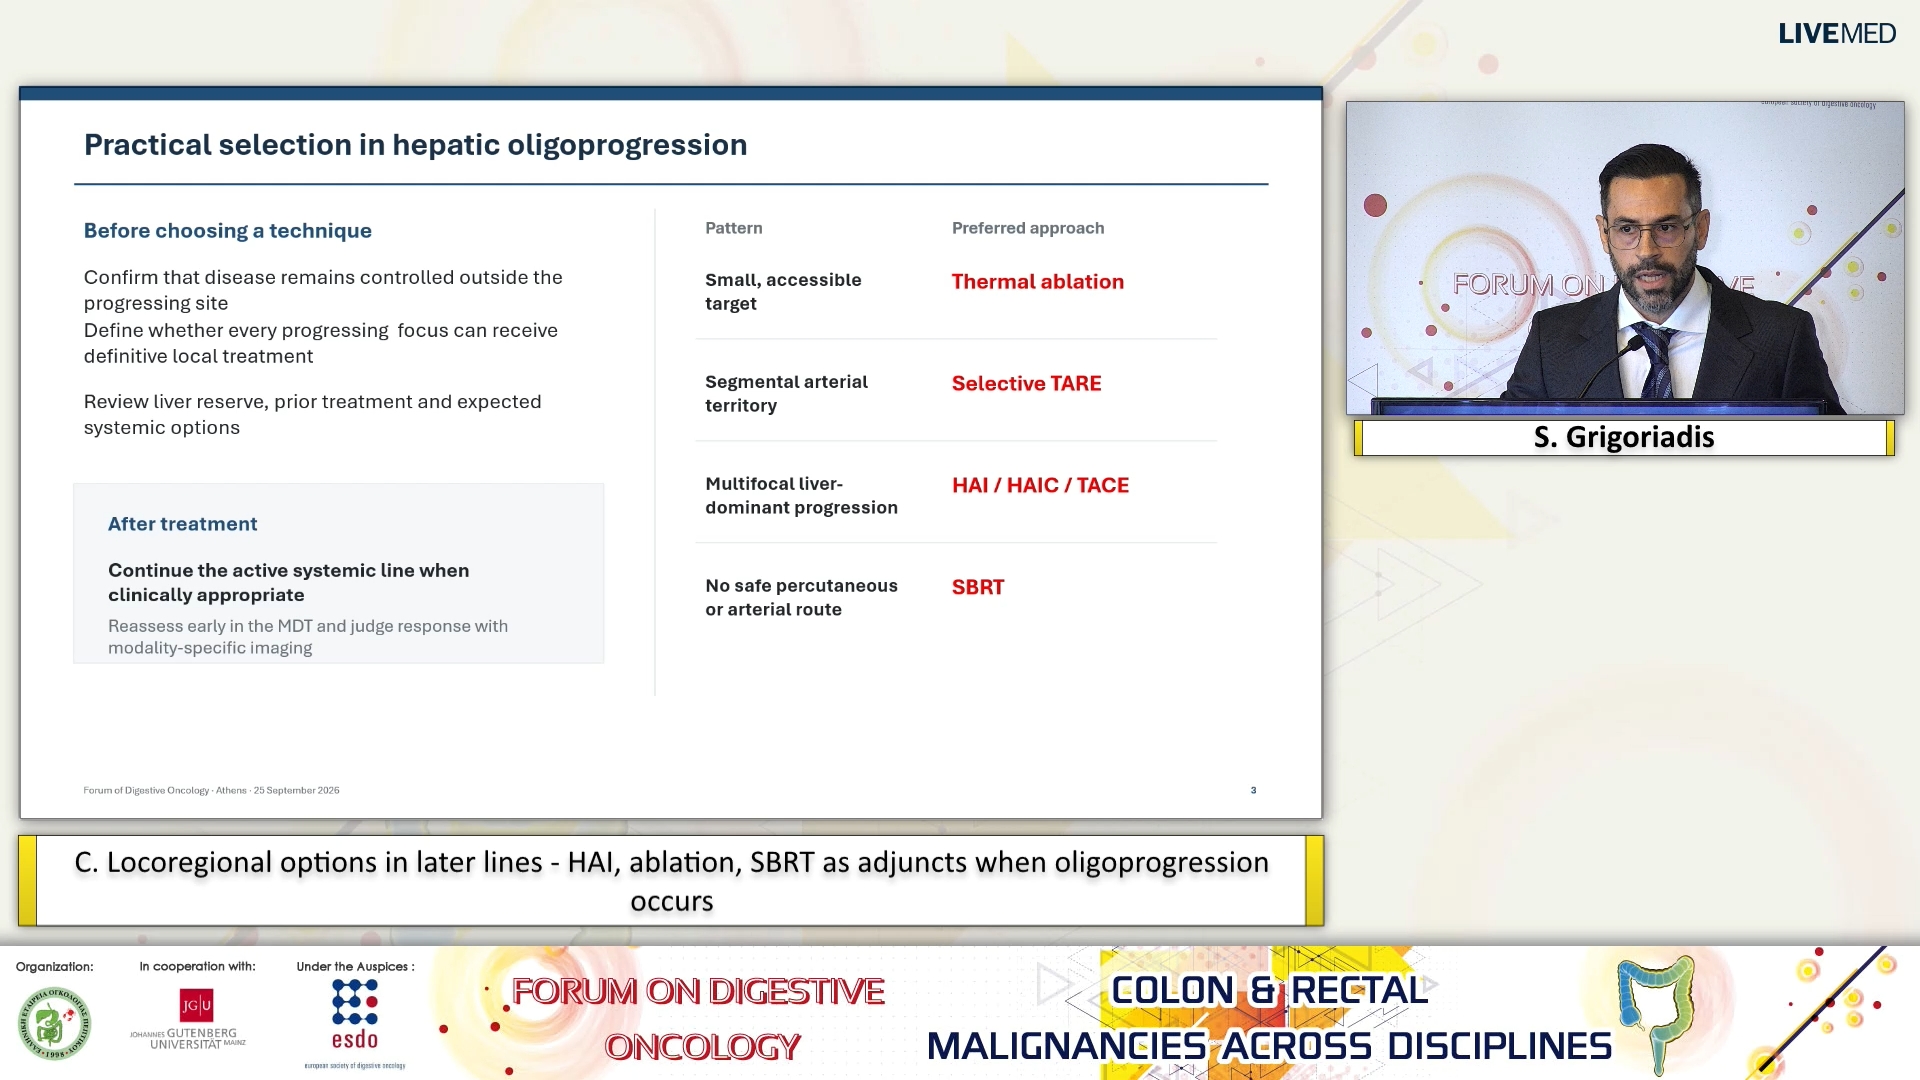
Task: Click the COLON & RECTAL MALIGNANCIES banner text
Action: pos(1269,1018)
